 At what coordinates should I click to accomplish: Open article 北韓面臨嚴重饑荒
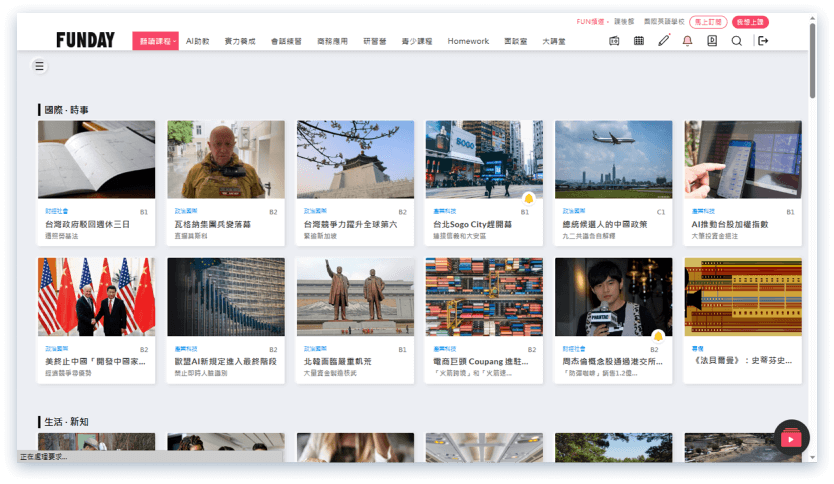pyautogui.click(x=337, y=362)
